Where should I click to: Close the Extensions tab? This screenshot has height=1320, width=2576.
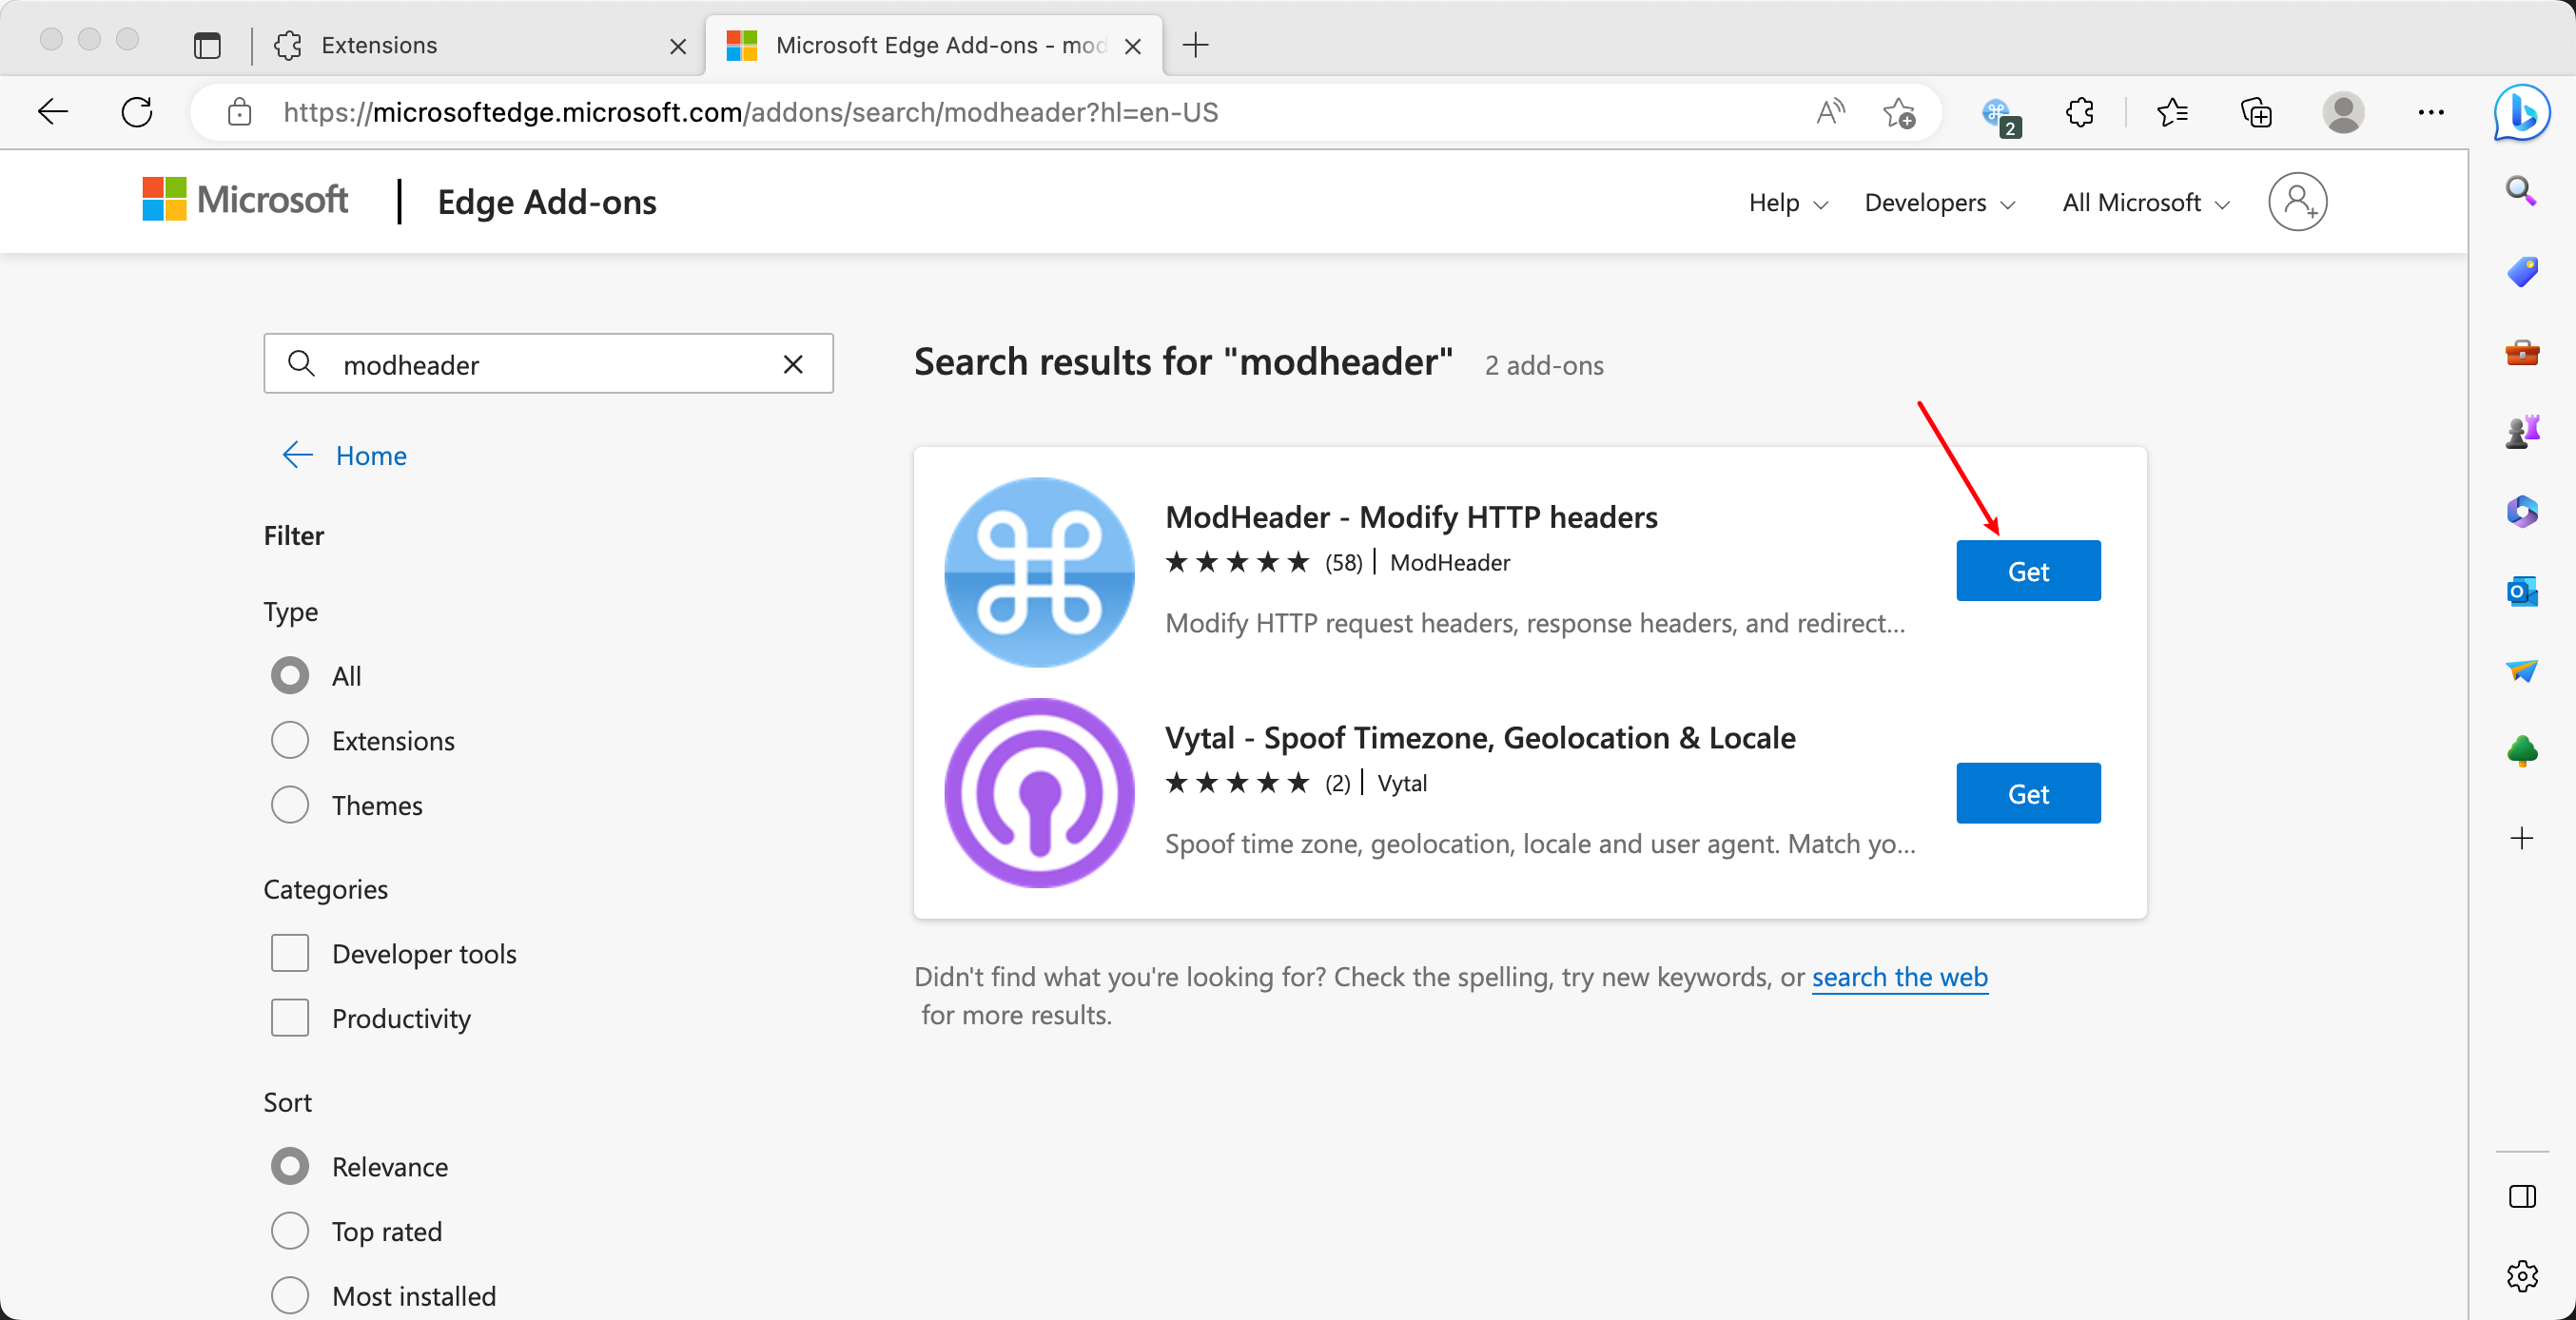tap(677, 46)
